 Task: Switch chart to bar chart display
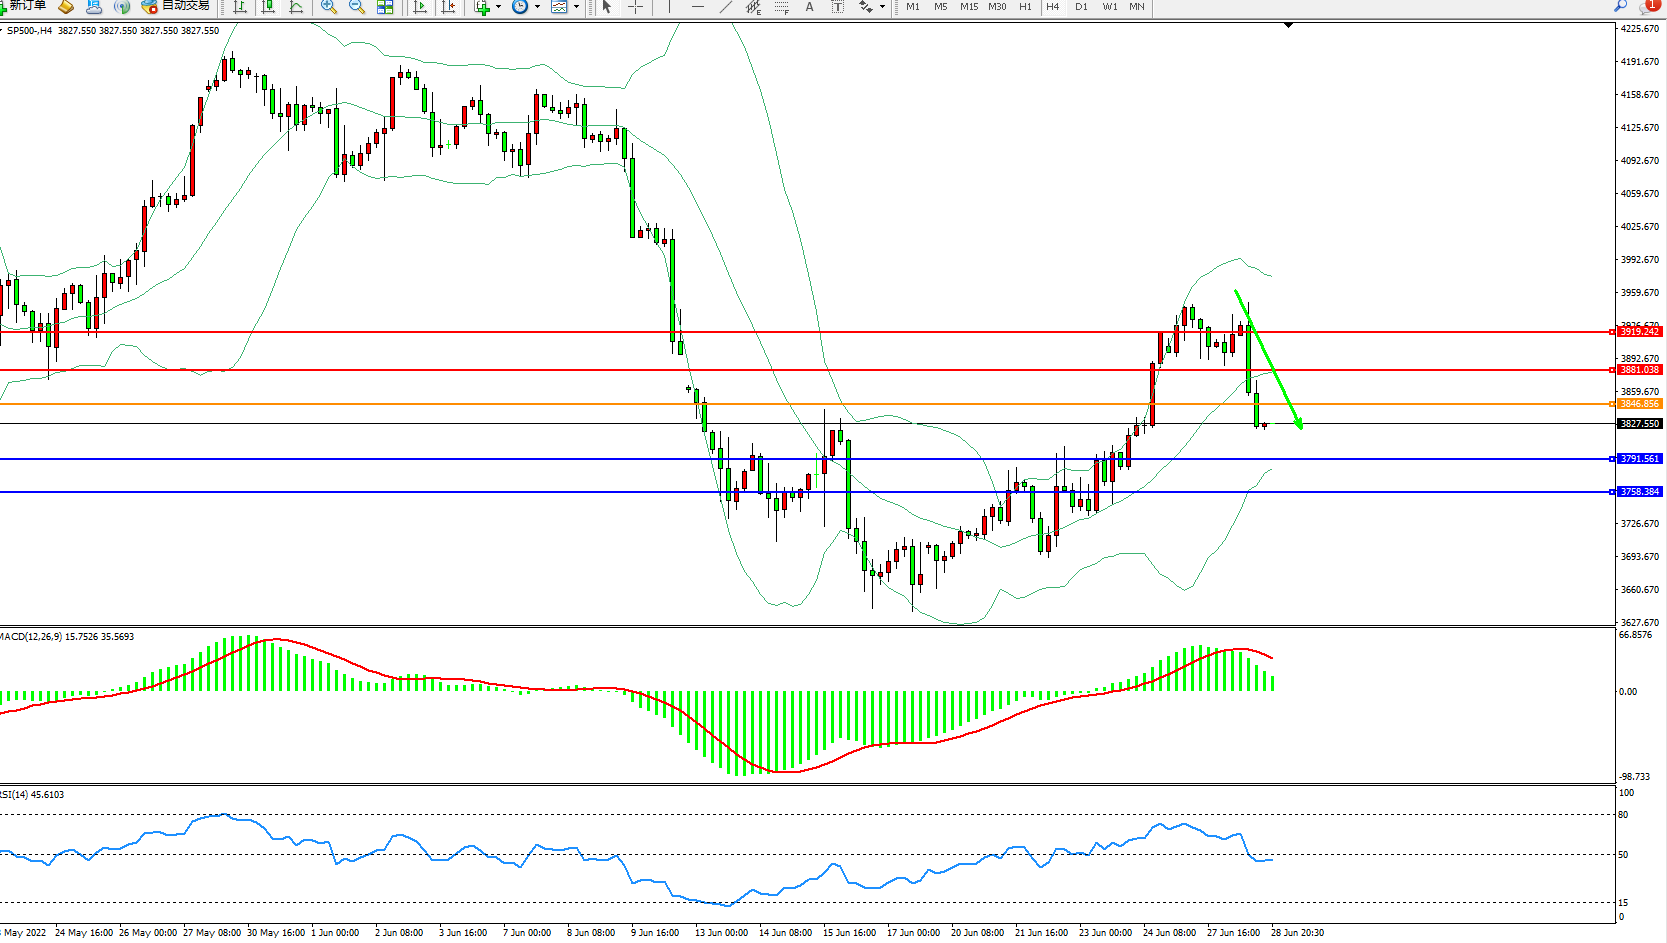[240, 7]
